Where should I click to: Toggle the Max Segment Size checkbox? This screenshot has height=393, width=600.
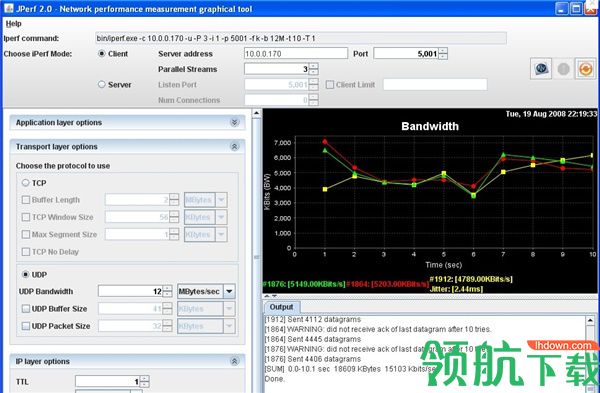coord(26,234)
